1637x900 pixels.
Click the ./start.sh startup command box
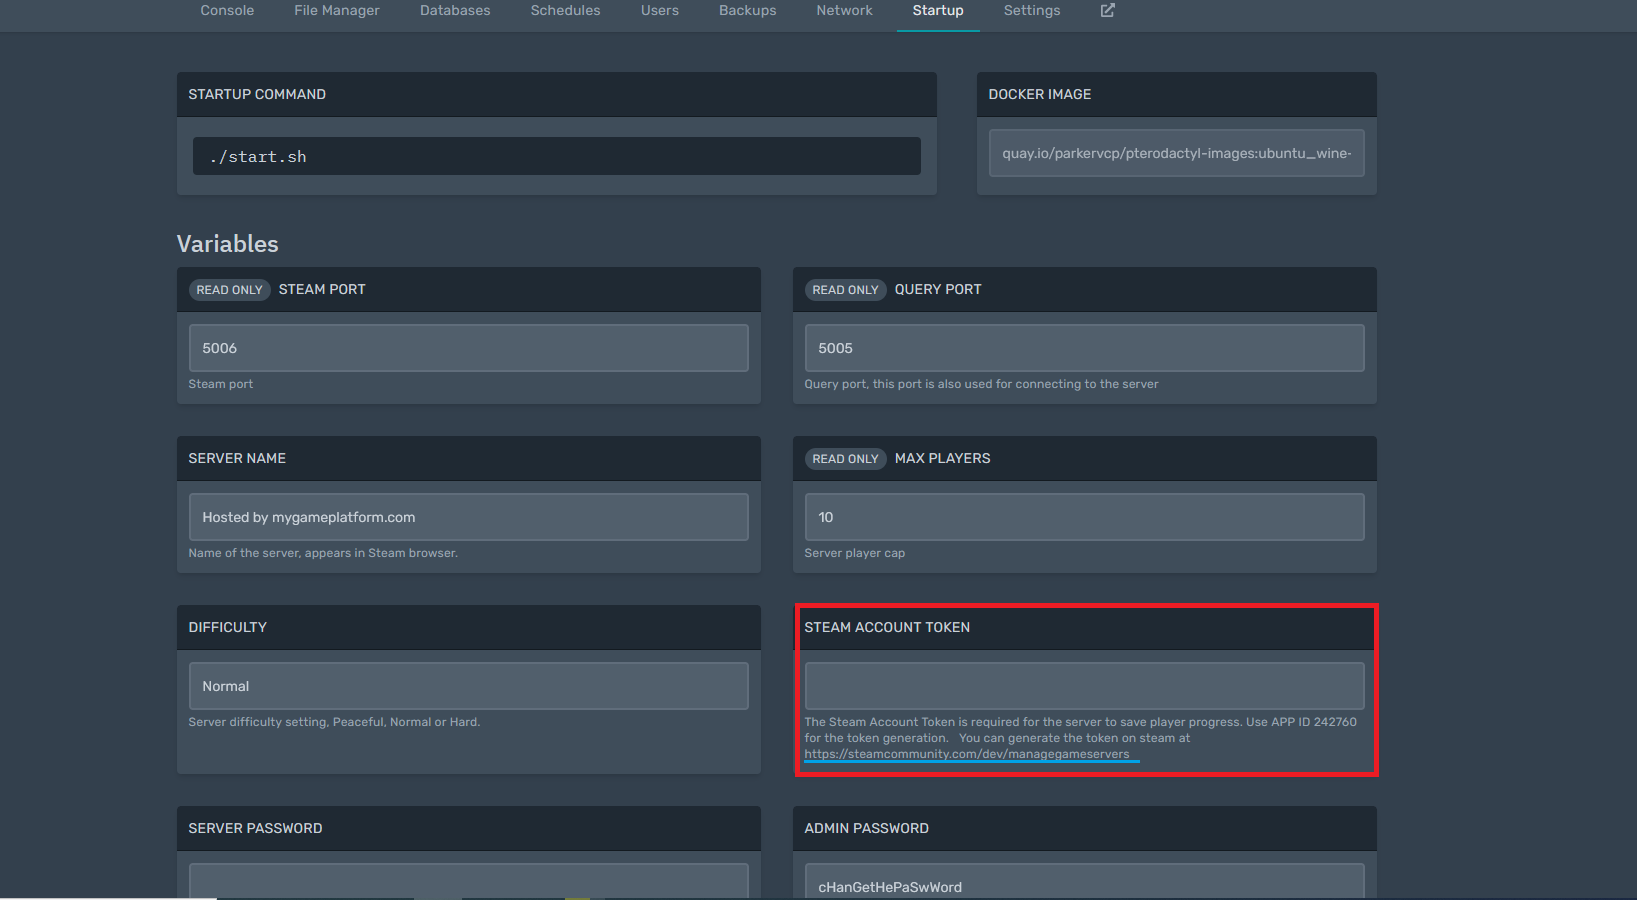557,156
